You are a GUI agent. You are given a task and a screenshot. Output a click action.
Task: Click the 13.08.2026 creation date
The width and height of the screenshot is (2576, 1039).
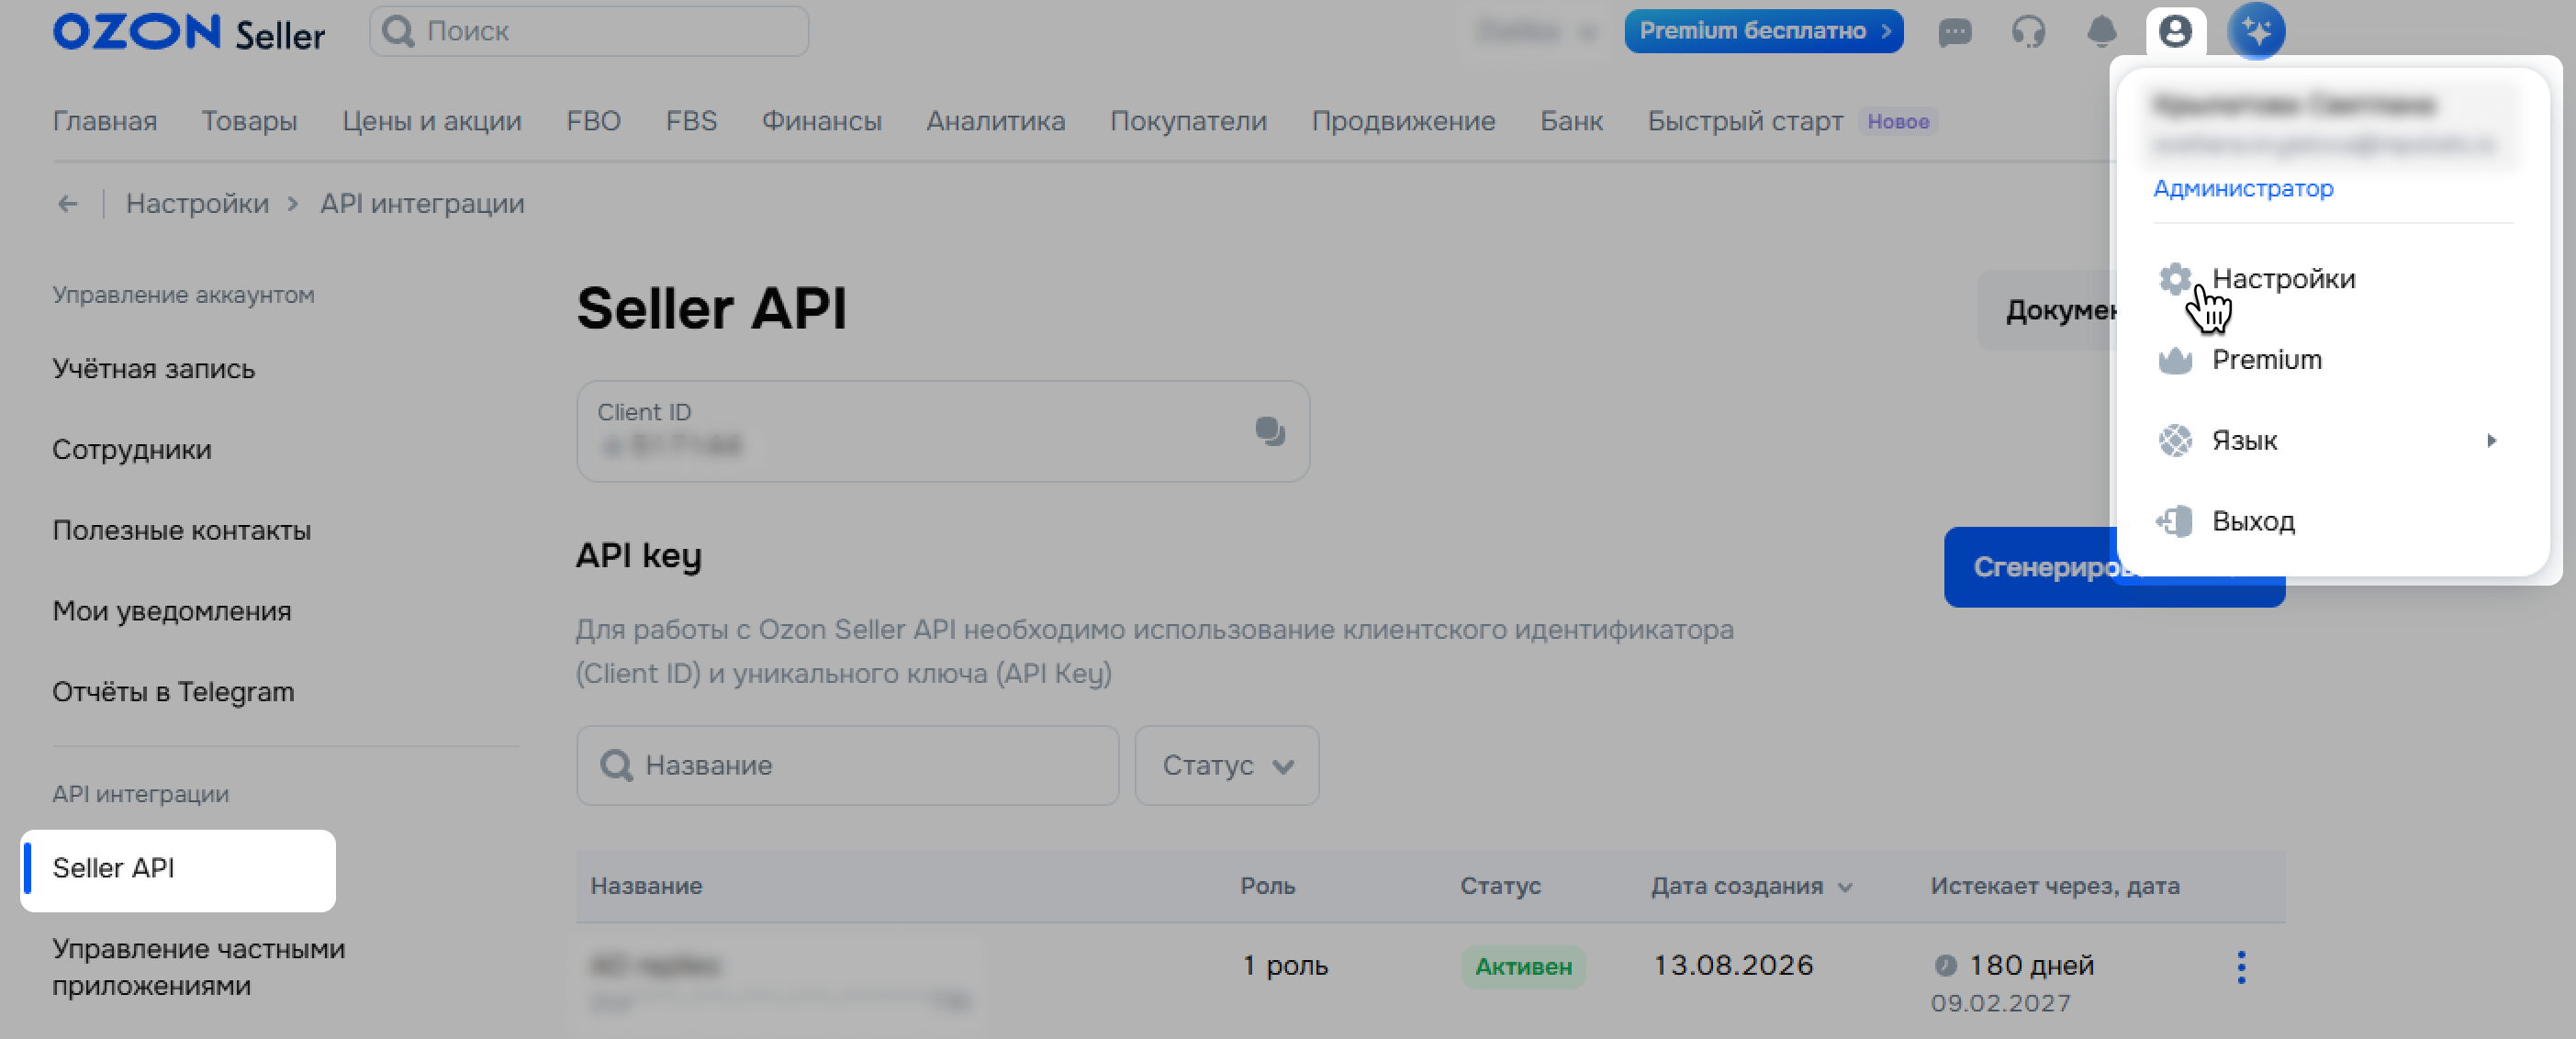click(1733, 966)
